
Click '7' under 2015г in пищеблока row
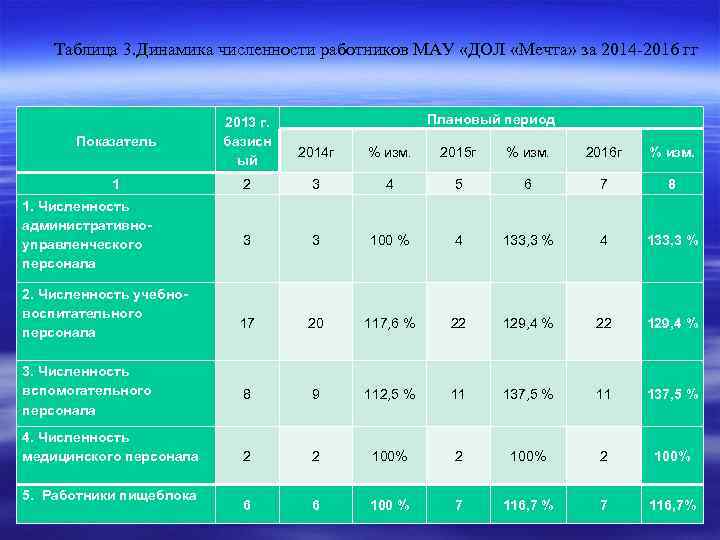(458, 505)
